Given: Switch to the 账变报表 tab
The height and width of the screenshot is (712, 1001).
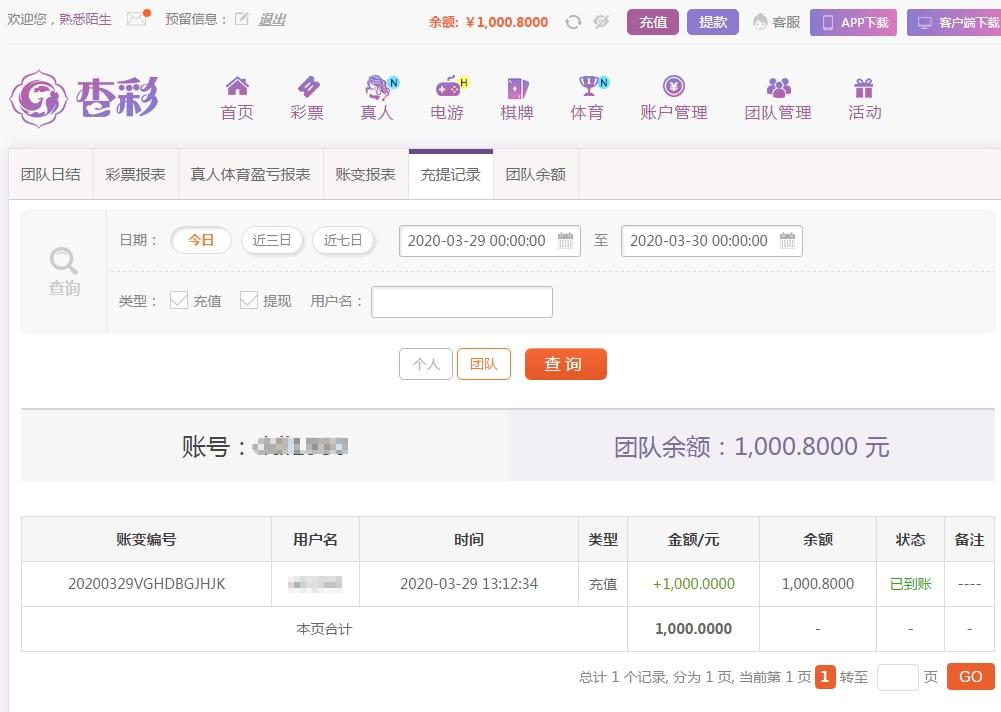Looking at the screenshot, I should click(x=366, y=174).
